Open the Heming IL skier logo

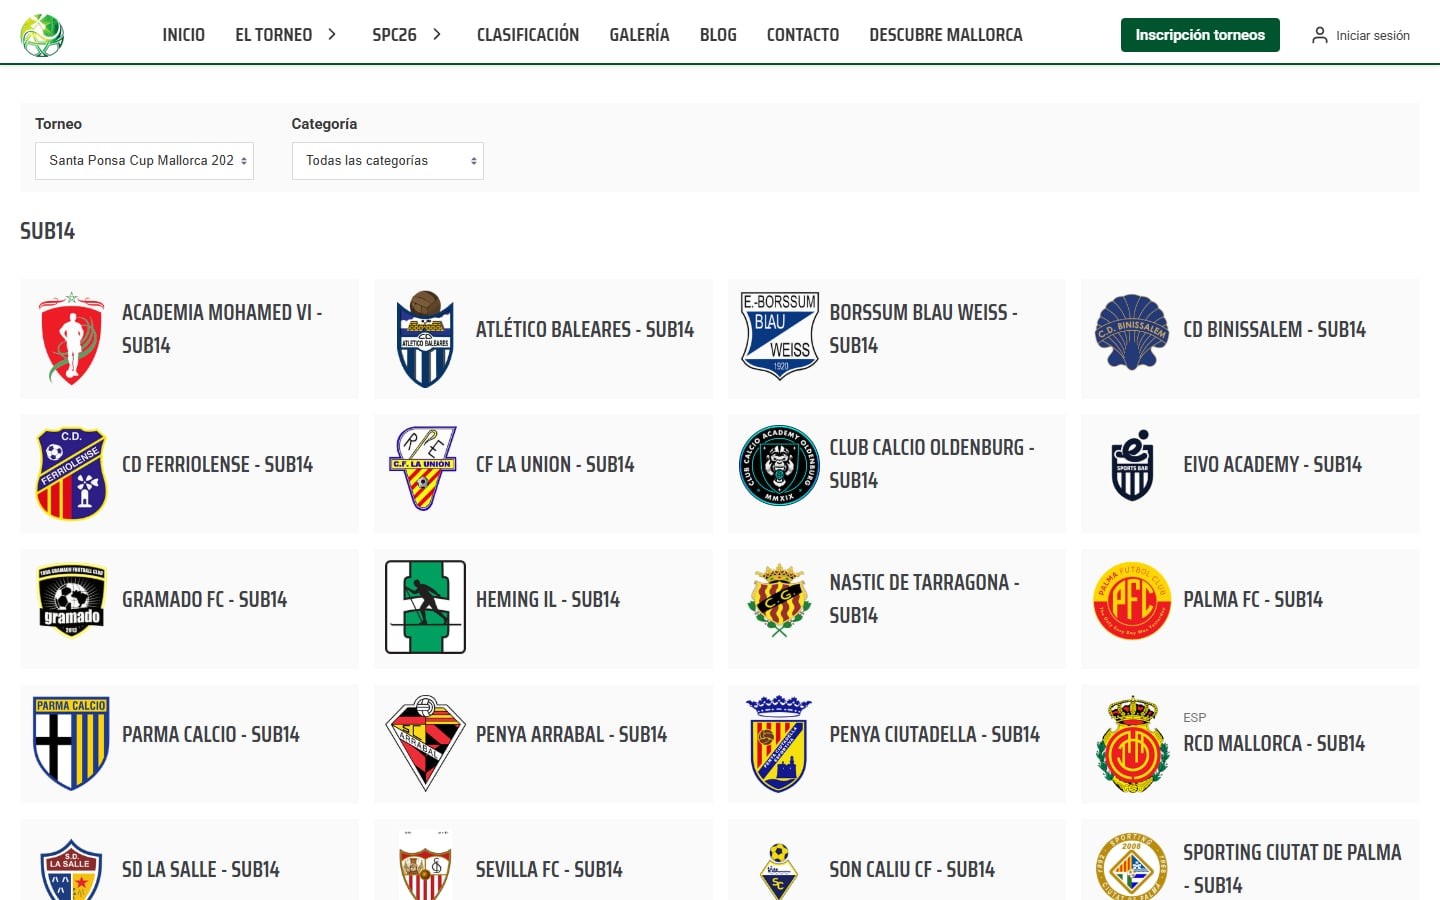coord(425,607)
